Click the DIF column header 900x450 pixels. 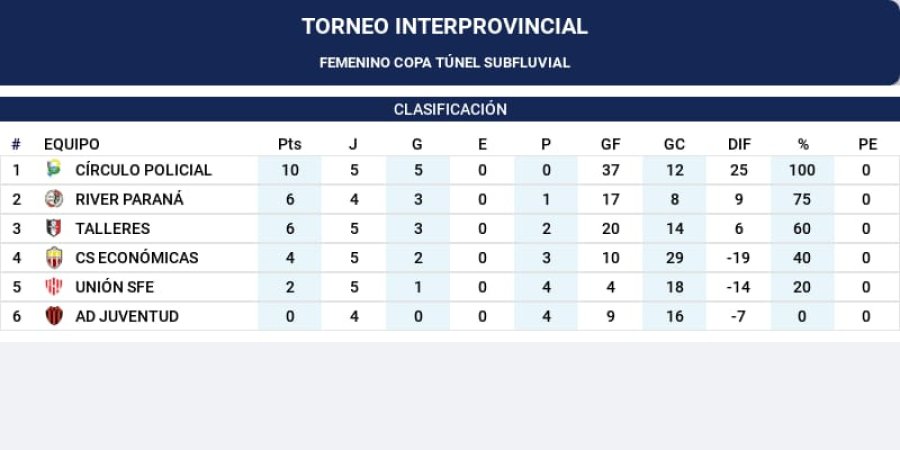click(739, 144)
